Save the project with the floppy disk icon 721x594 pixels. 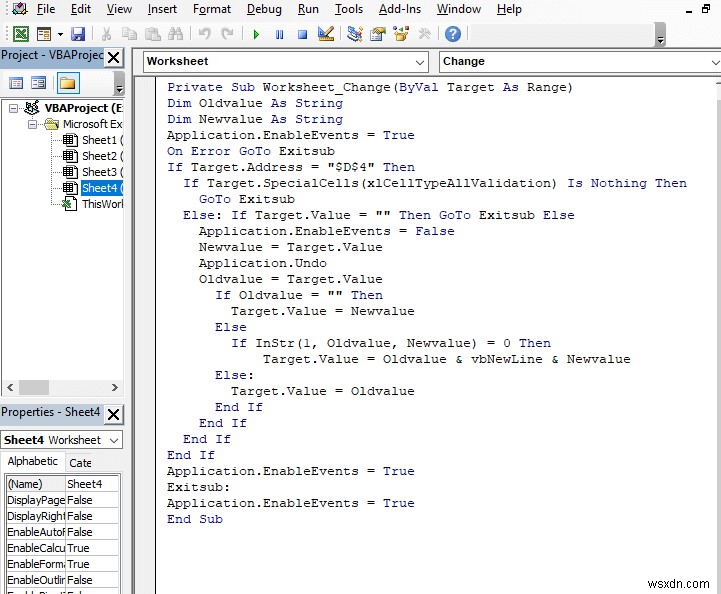pos(78,34)
